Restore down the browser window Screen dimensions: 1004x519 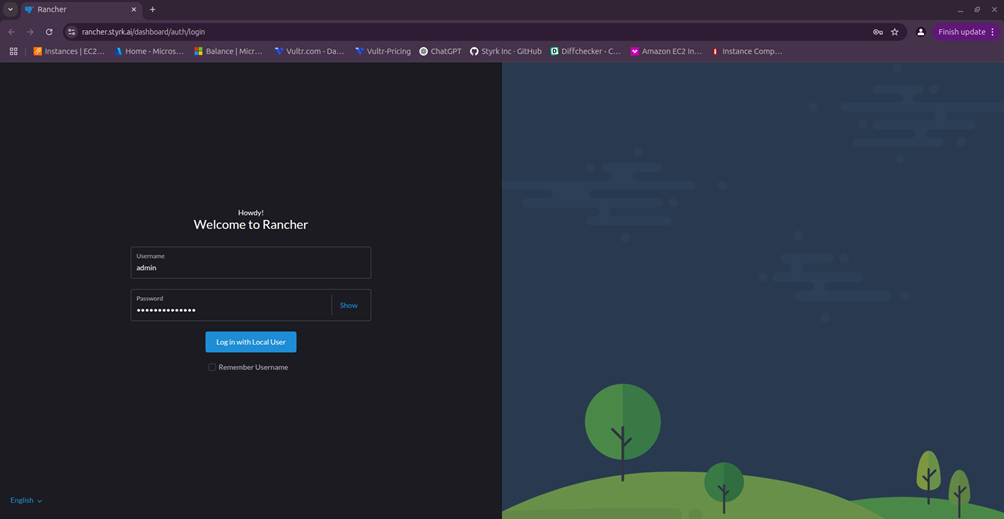coord(977,10)
